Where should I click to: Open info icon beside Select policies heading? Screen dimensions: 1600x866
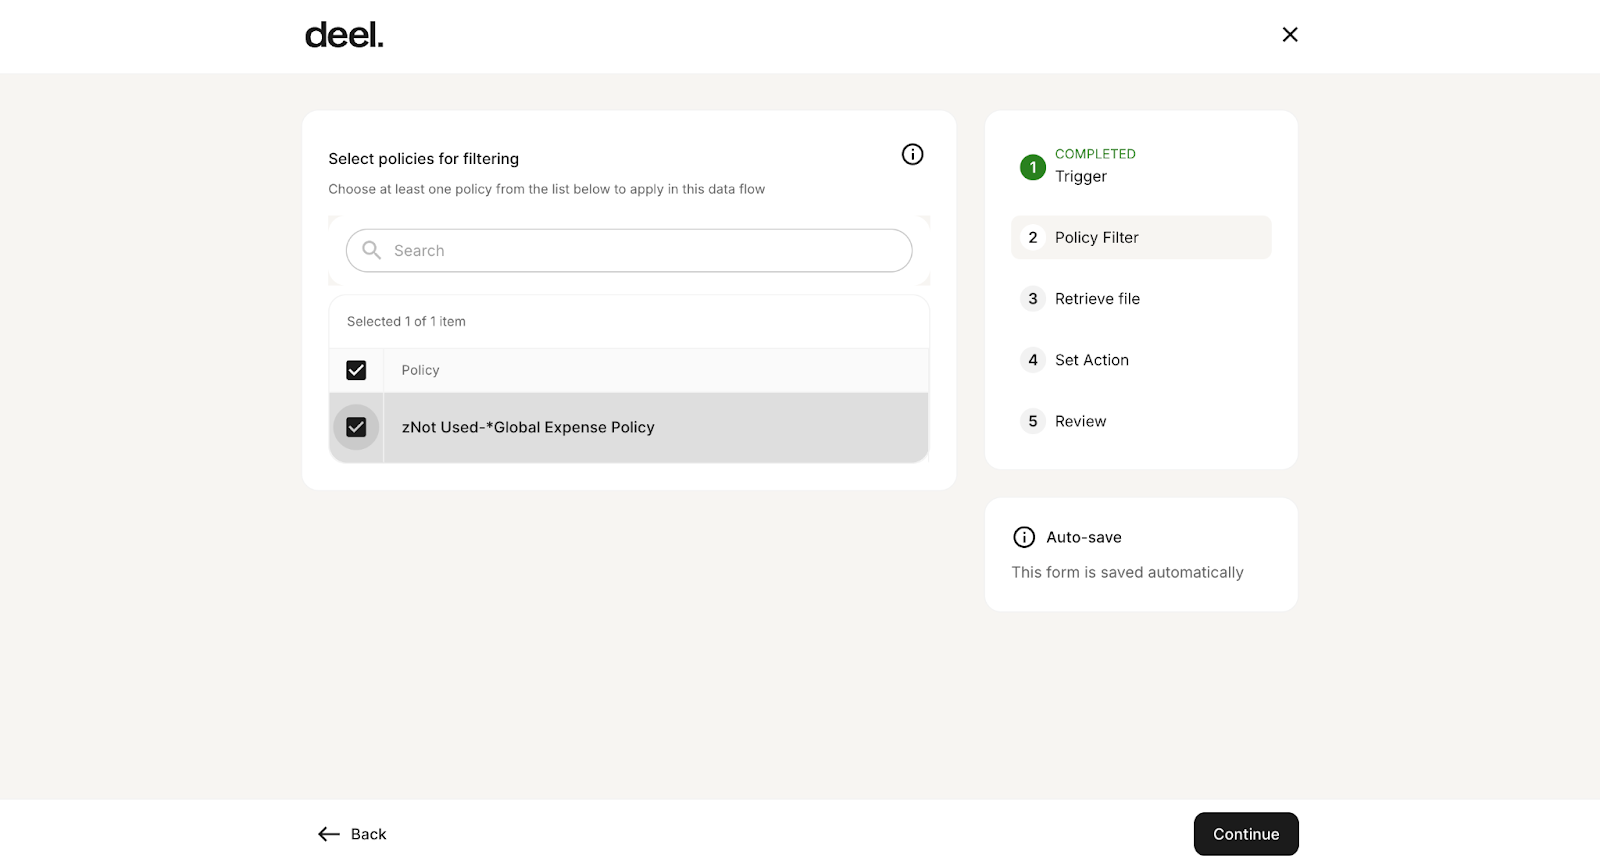[912, 154]
